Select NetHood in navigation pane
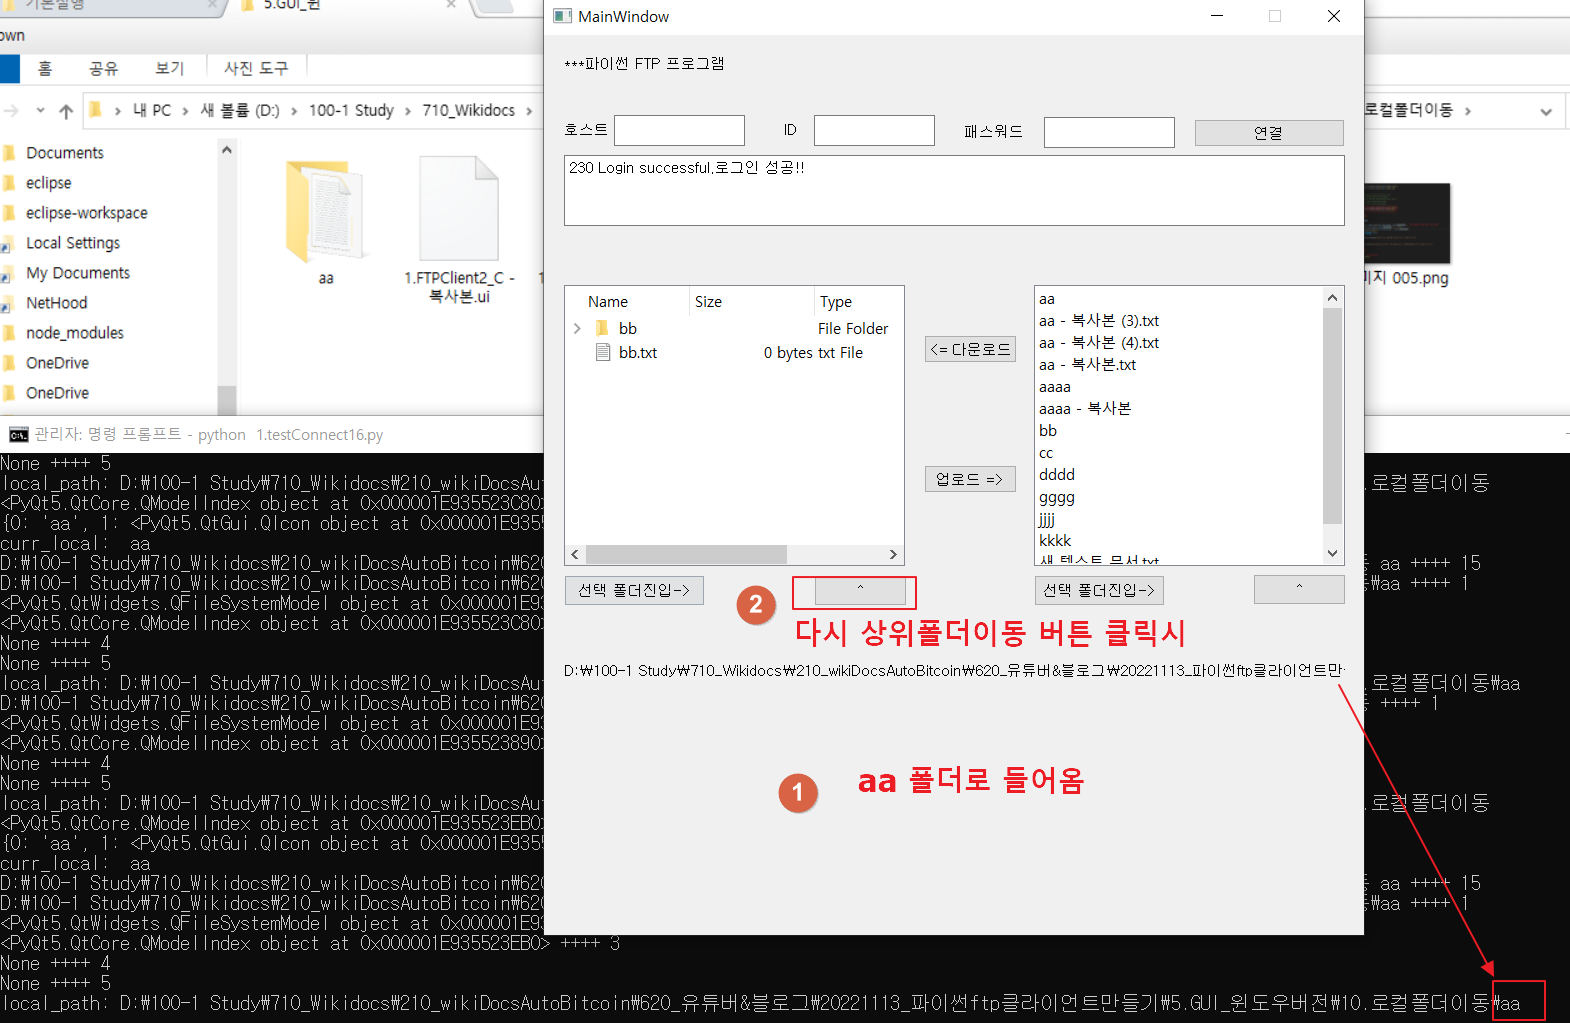This screenshot has height=1023, width=1570. (x=57, y=303)
